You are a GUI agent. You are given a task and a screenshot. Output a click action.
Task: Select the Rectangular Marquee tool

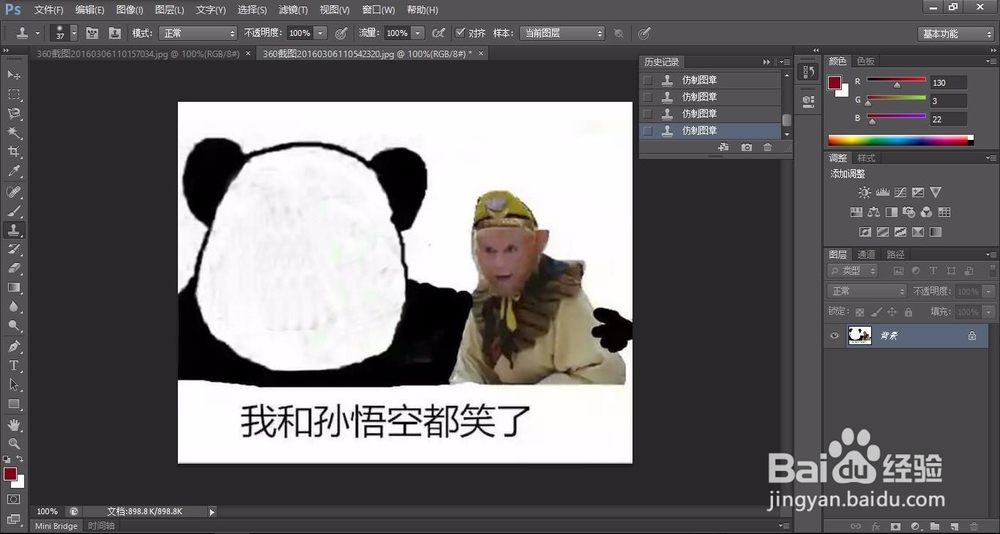pos(14,94)
